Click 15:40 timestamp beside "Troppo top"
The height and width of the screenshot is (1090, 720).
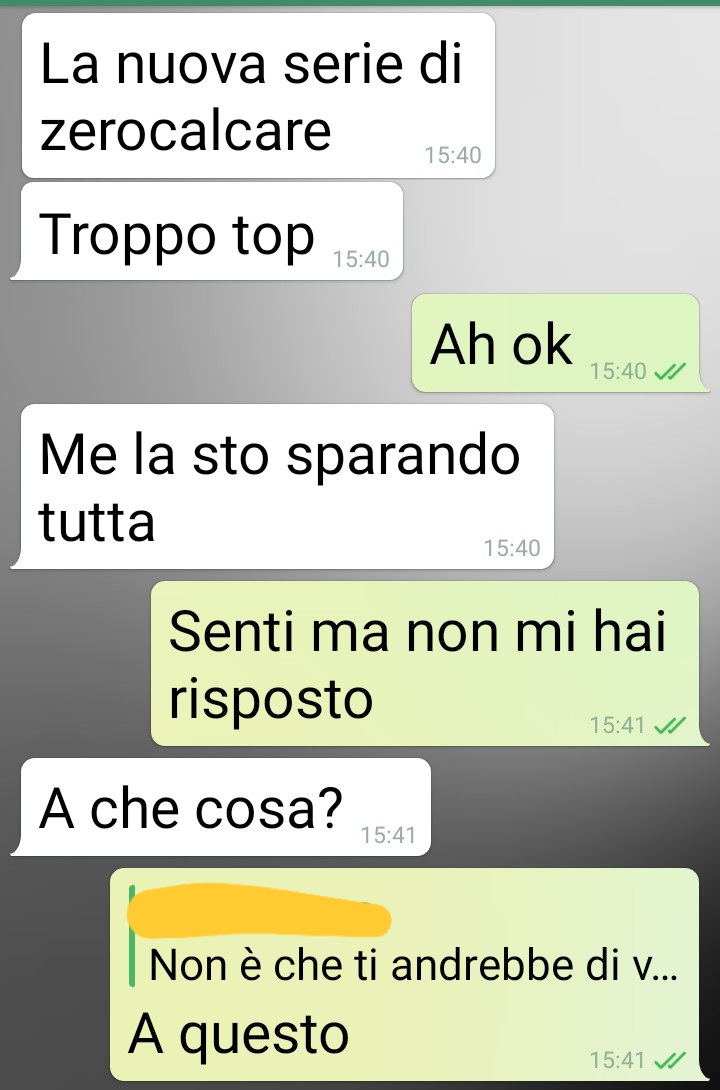(x=361, y=259)
